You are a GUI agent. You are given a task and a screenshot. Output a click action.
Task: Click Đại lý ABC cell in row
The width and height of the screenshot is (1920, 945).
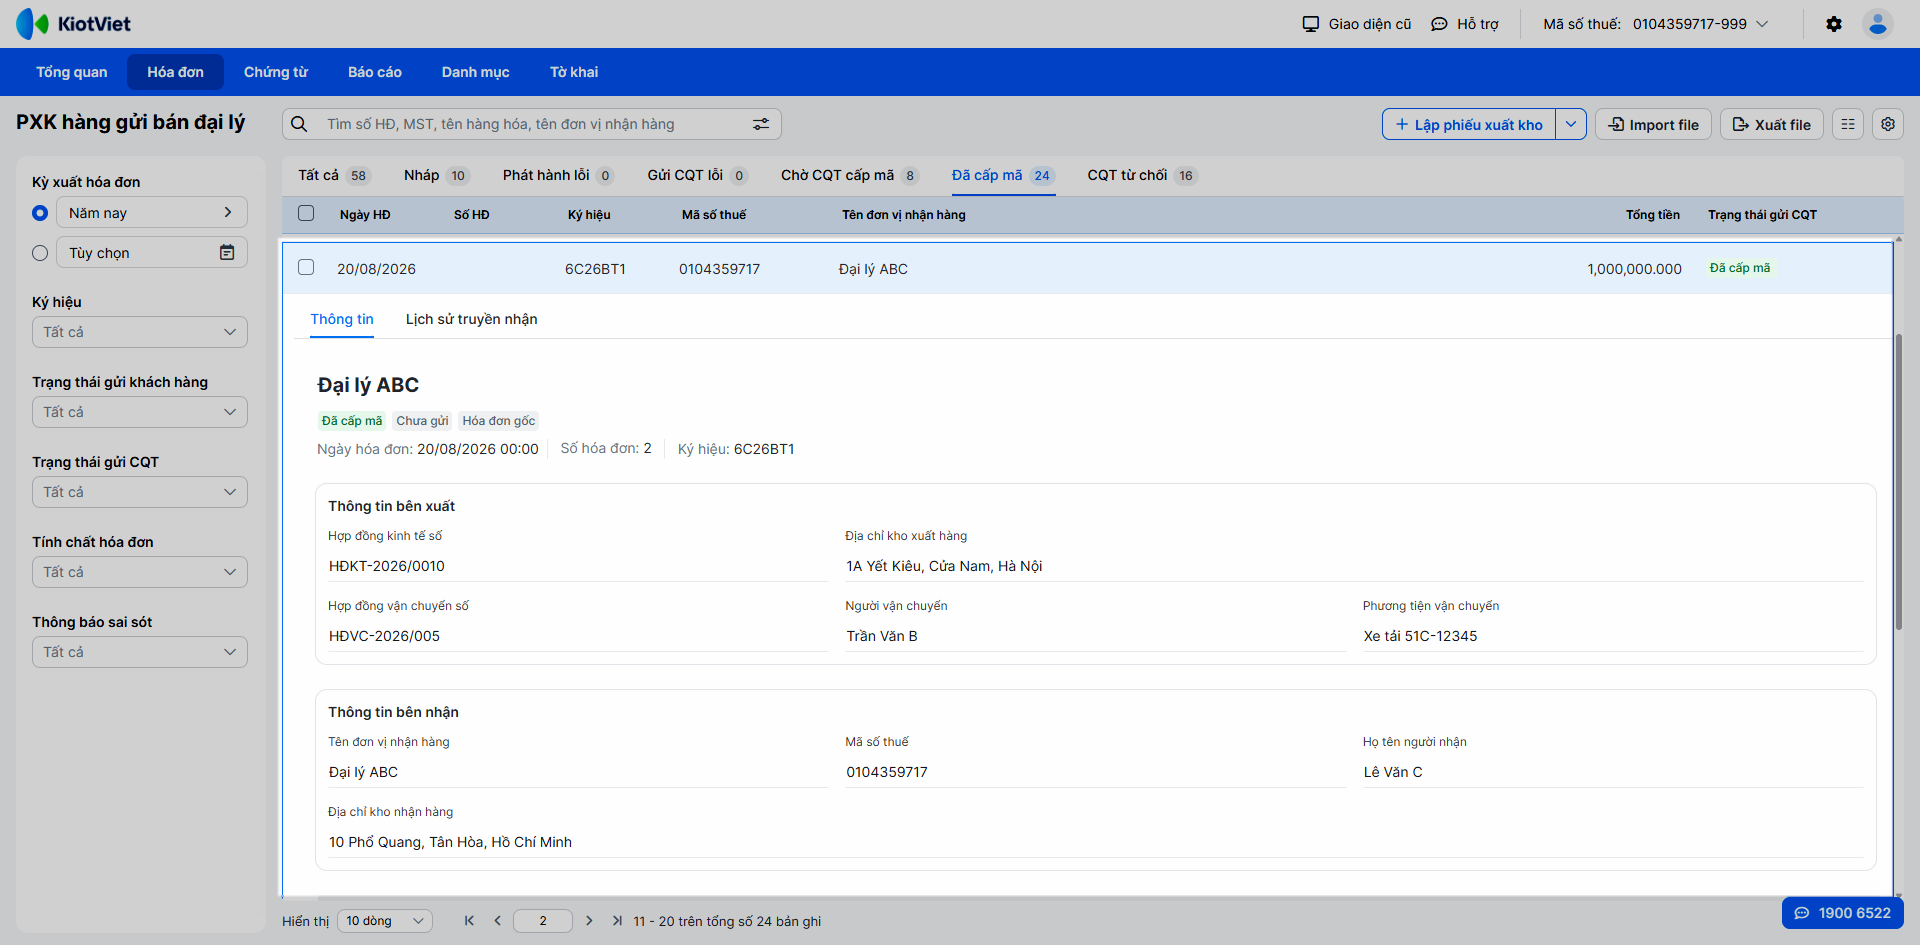click(873, 269)
